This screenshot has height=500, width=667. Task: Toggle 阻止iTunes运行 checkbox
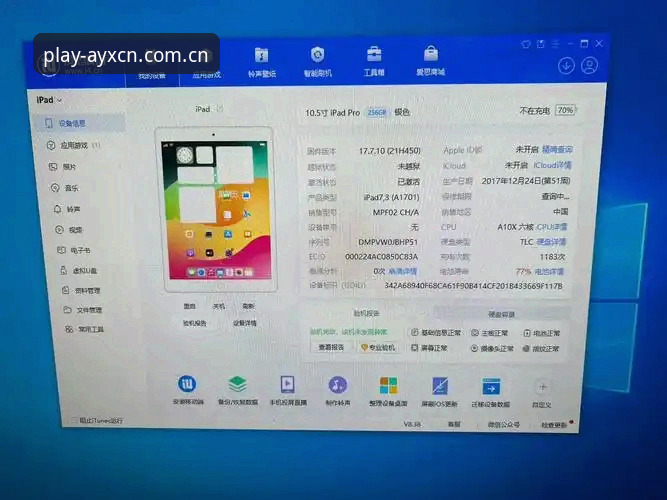[x=74, y=420]
